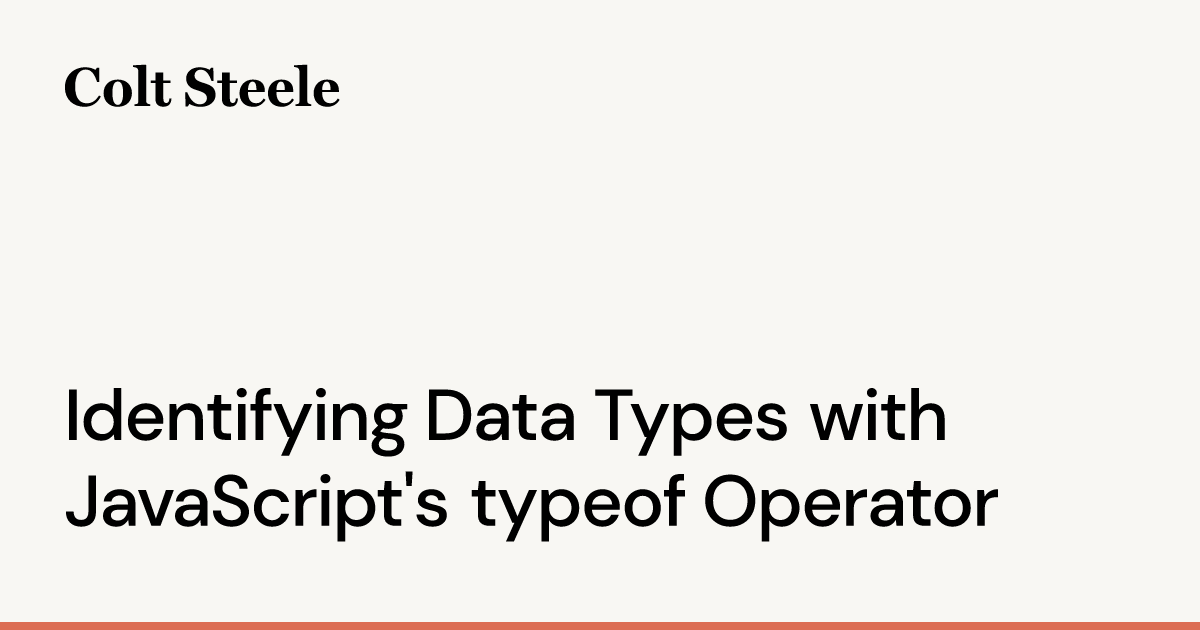This screenshot has width=1200, height=630.
Task: Click the capital C of Colt
Action: (83, 88)
